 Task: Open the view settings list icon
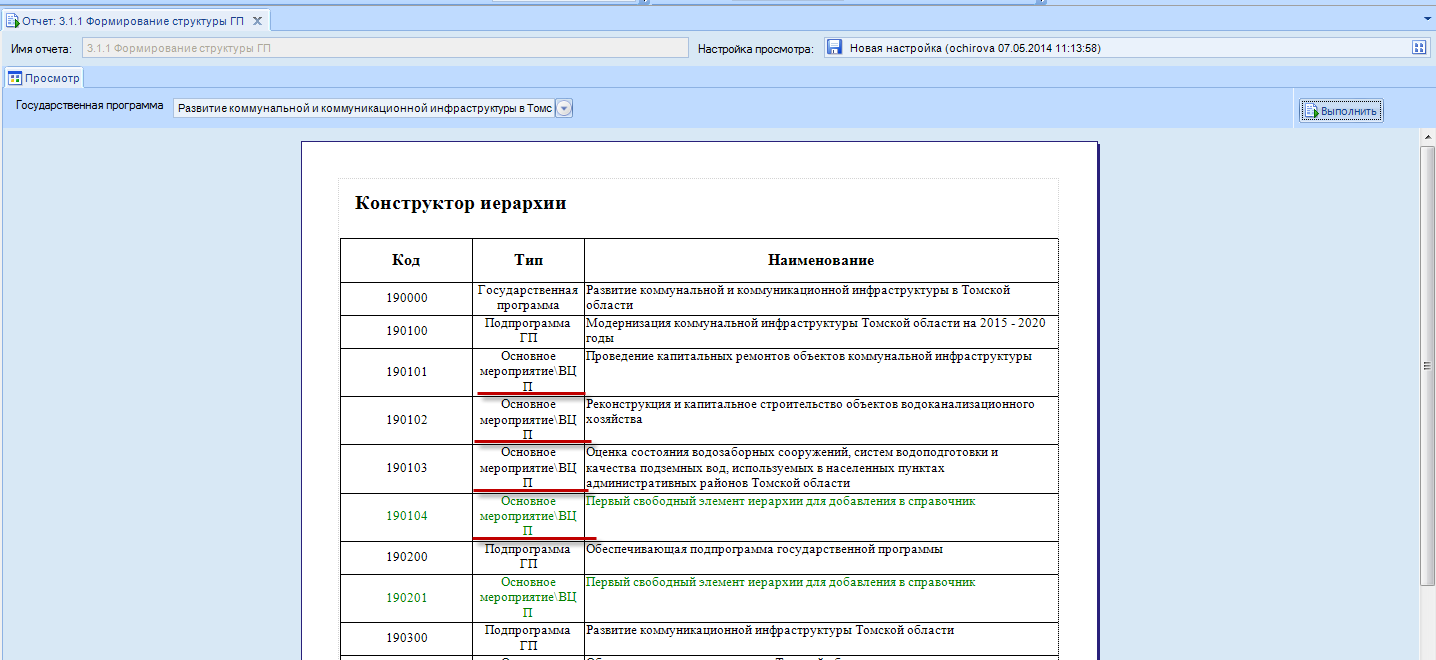pos(1418,48)
